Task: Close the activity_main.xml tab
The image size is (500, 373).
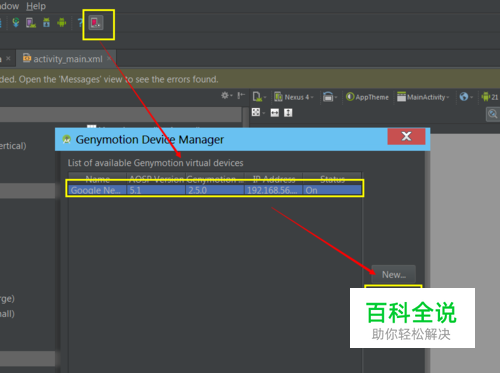Action: click(109, 59)
